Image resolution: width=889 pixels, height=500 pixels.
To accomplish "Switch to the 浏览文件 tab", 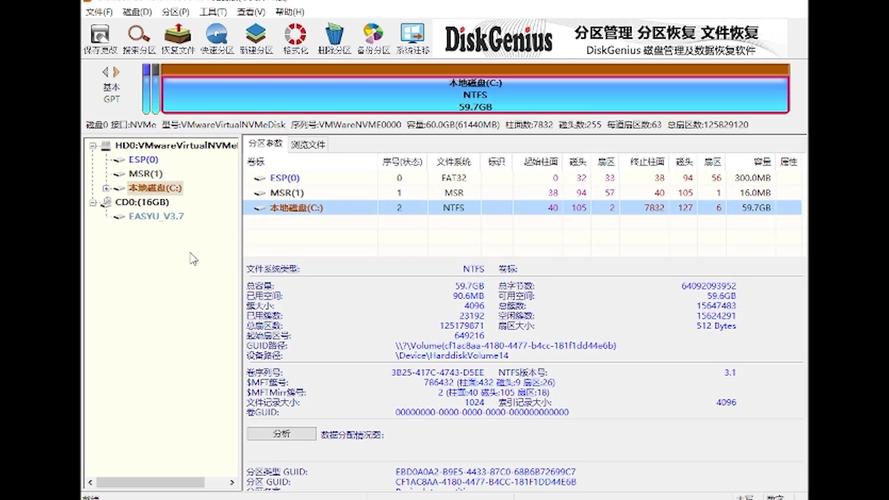I will point(308,145).
